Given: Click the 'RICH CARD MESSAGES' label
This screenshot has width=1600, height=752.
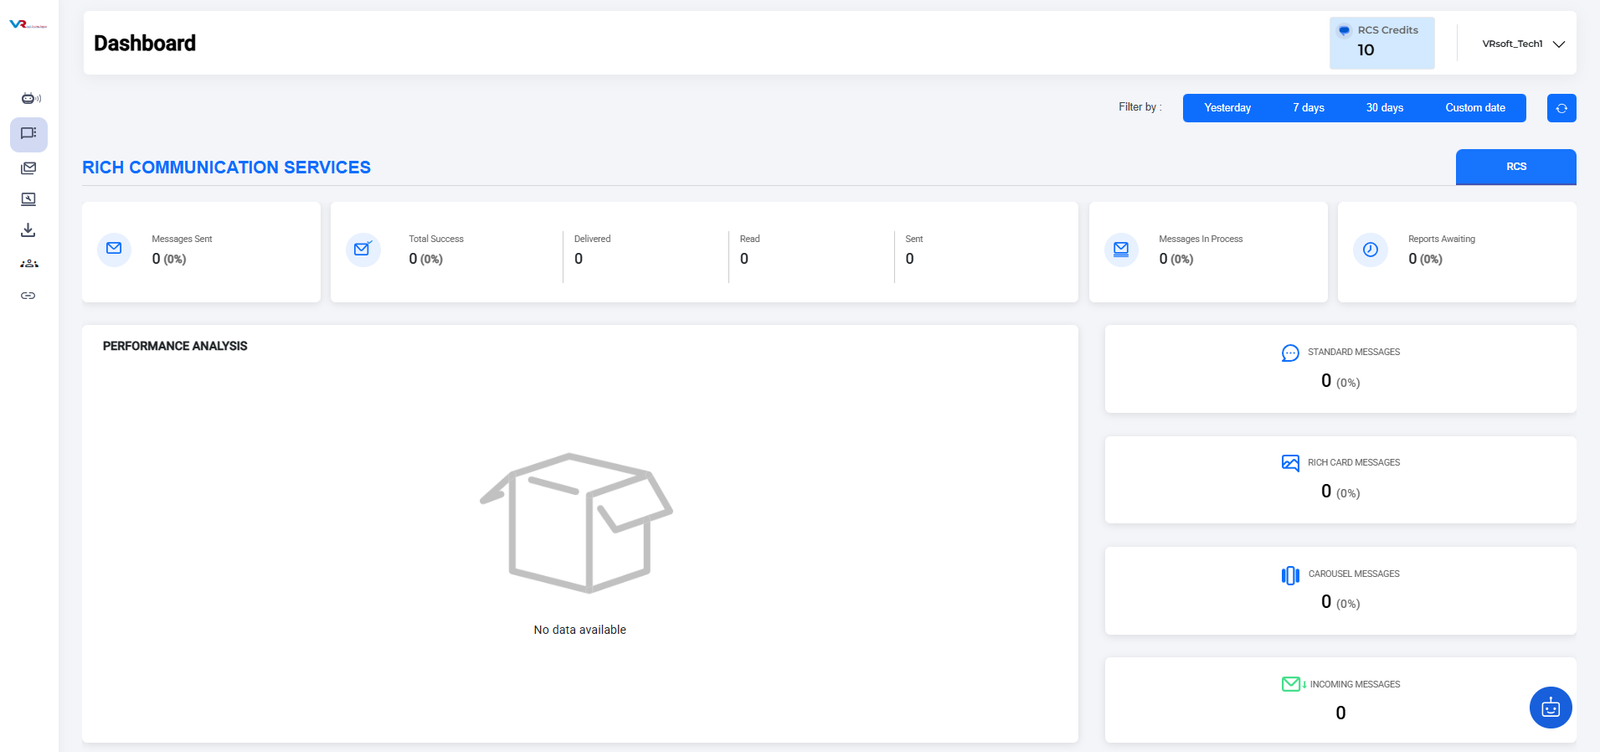Looking at the screenshot, I should [1354, 463].
